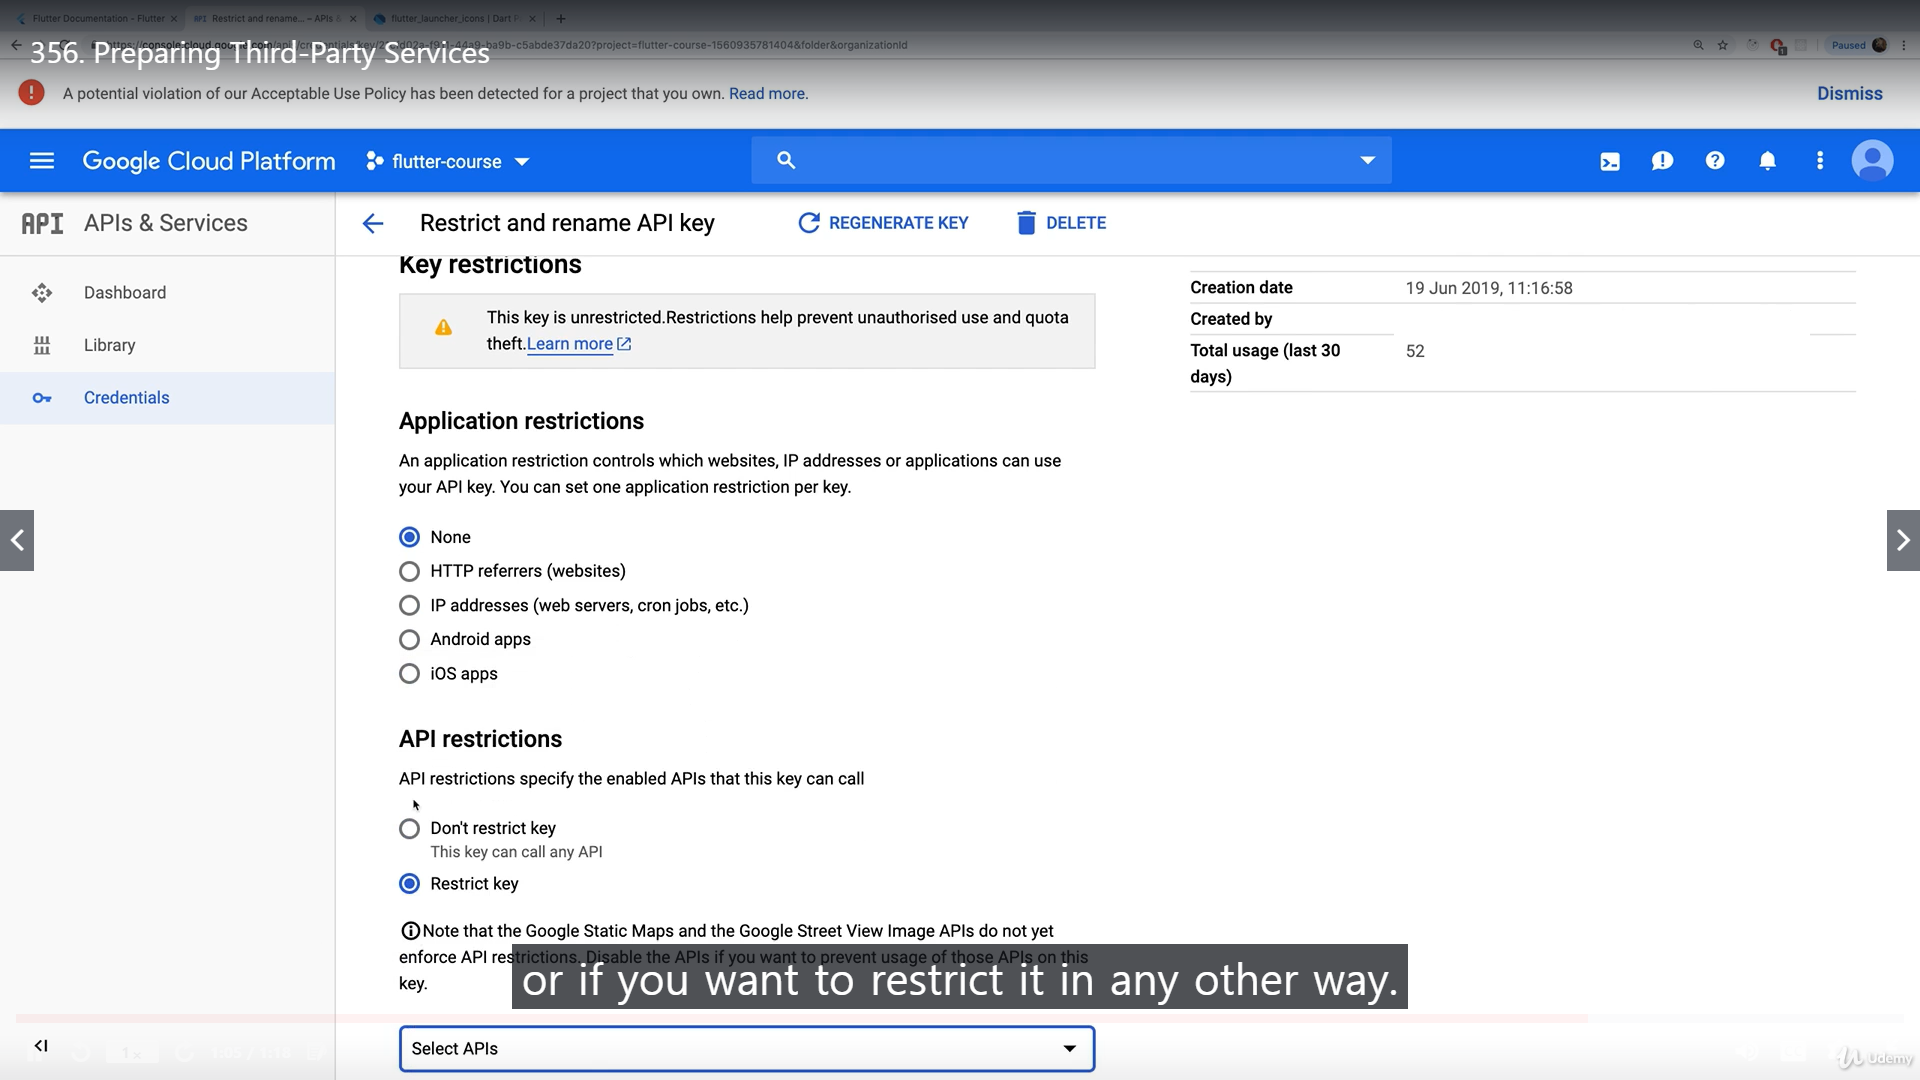The height and width of the screenshot is (1080, 1920).
Task: Open the flutter-course project selector
Action: pyautogui.click(x=448, y=162)
